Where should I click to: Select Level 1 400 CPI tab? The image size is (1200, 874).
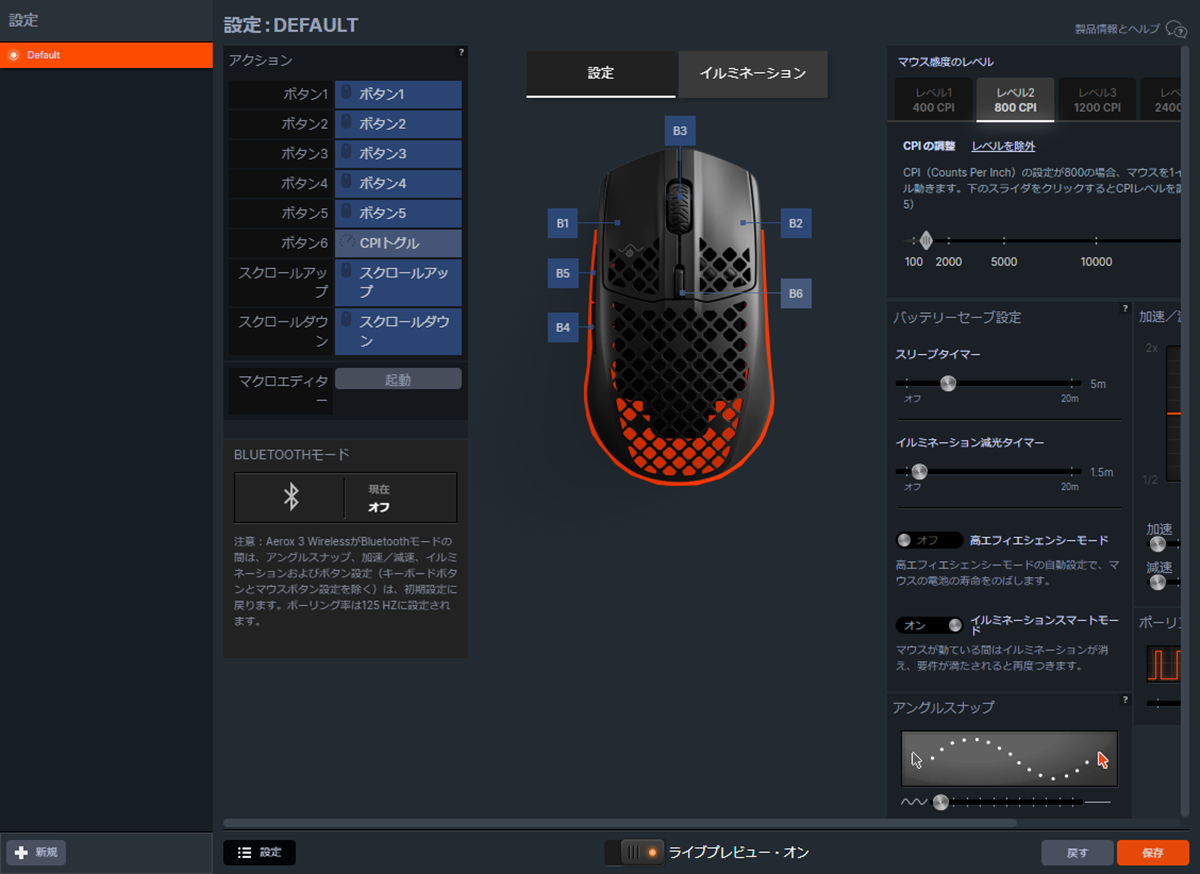click(x=933, y=99)
